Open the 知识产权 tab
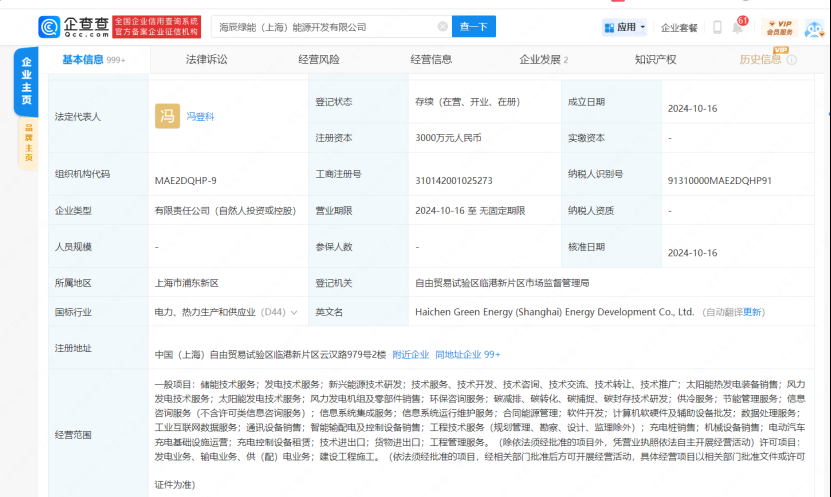Screen dimensions: 831x497 [655, 60]
